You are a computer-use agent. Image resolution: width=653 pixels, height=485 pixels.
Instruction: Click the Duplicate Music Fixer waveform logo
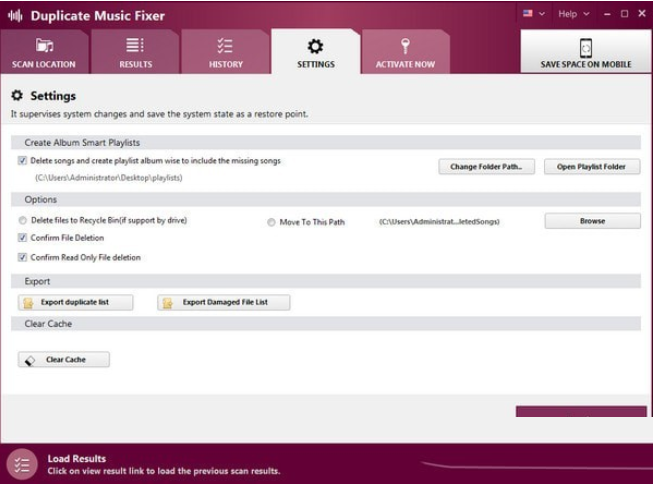(x=15, y=16)
